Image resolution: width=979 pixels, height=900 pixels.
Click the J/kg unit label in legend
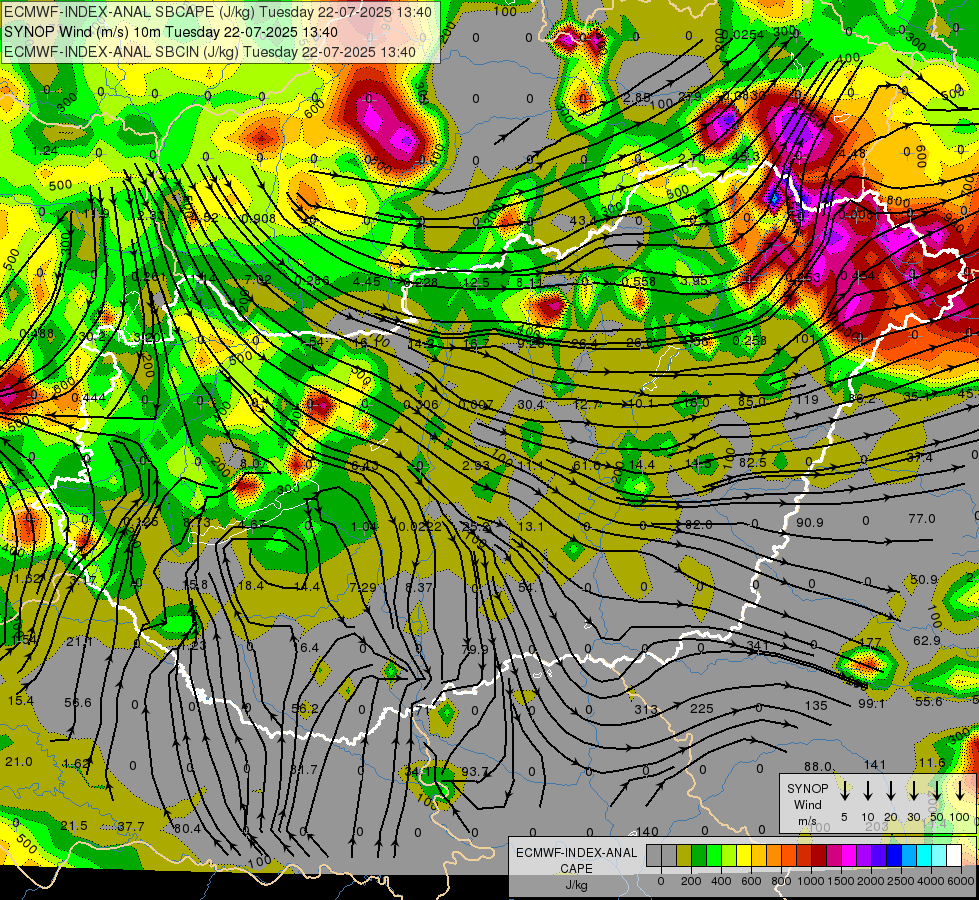[576, 885]
